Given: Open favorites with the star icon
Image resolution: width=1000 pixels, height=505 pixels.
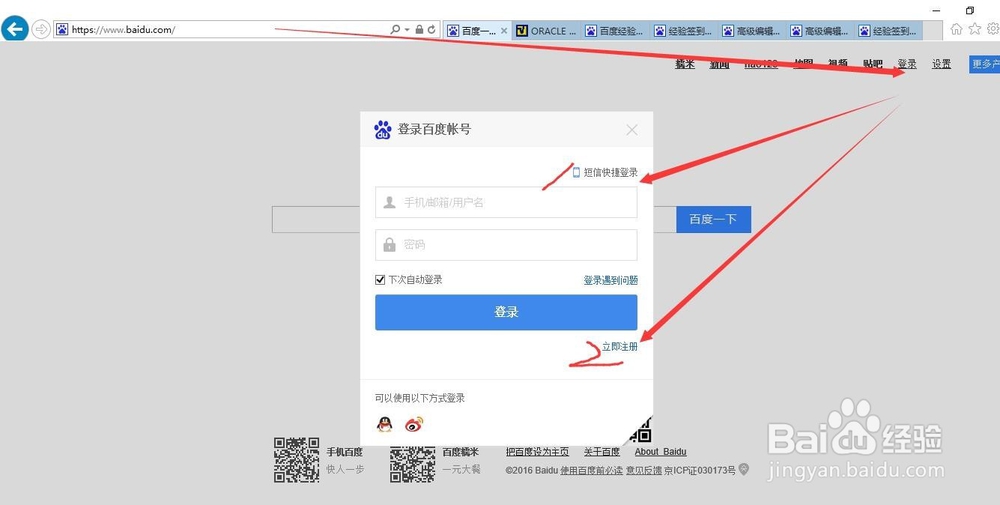Looking at the screenshot, I should [x=974, y=29].
